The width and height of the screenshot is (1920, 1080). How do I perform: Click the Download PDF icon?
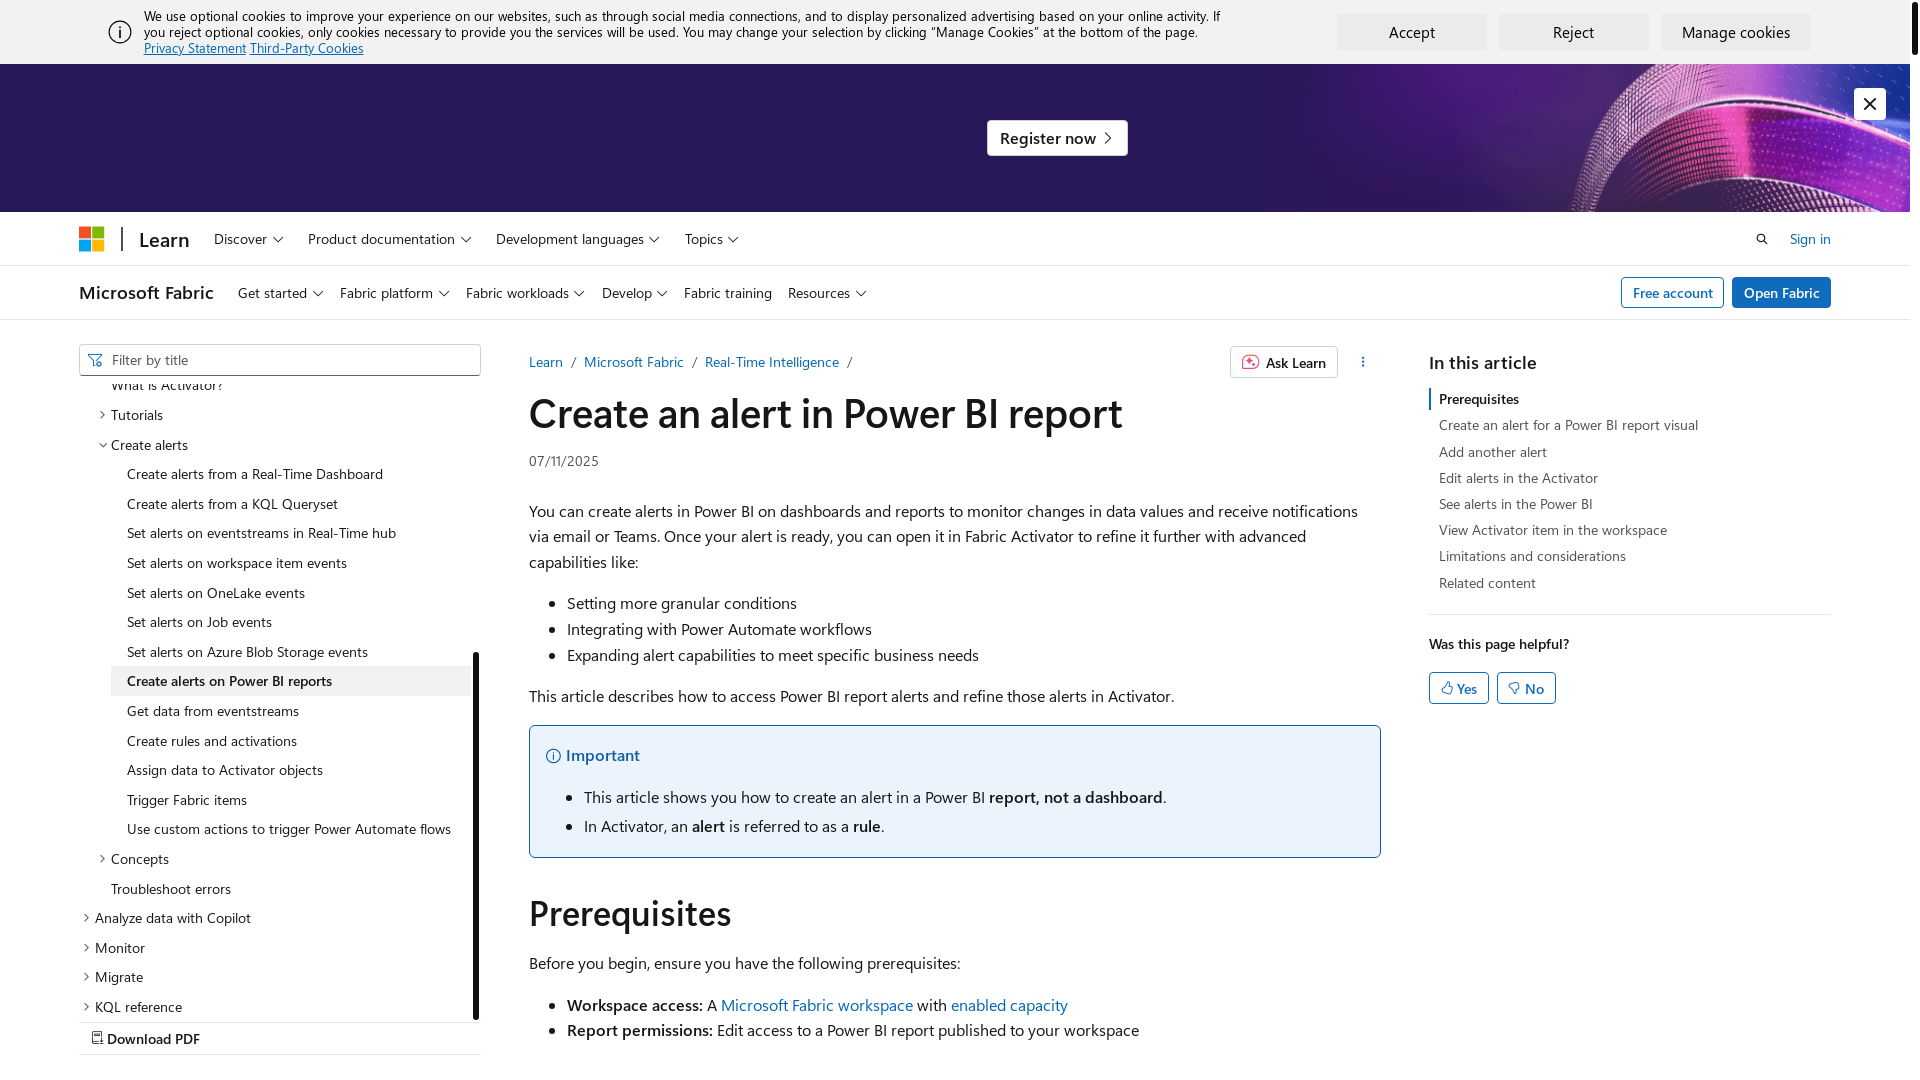(x=97, y=1038)
